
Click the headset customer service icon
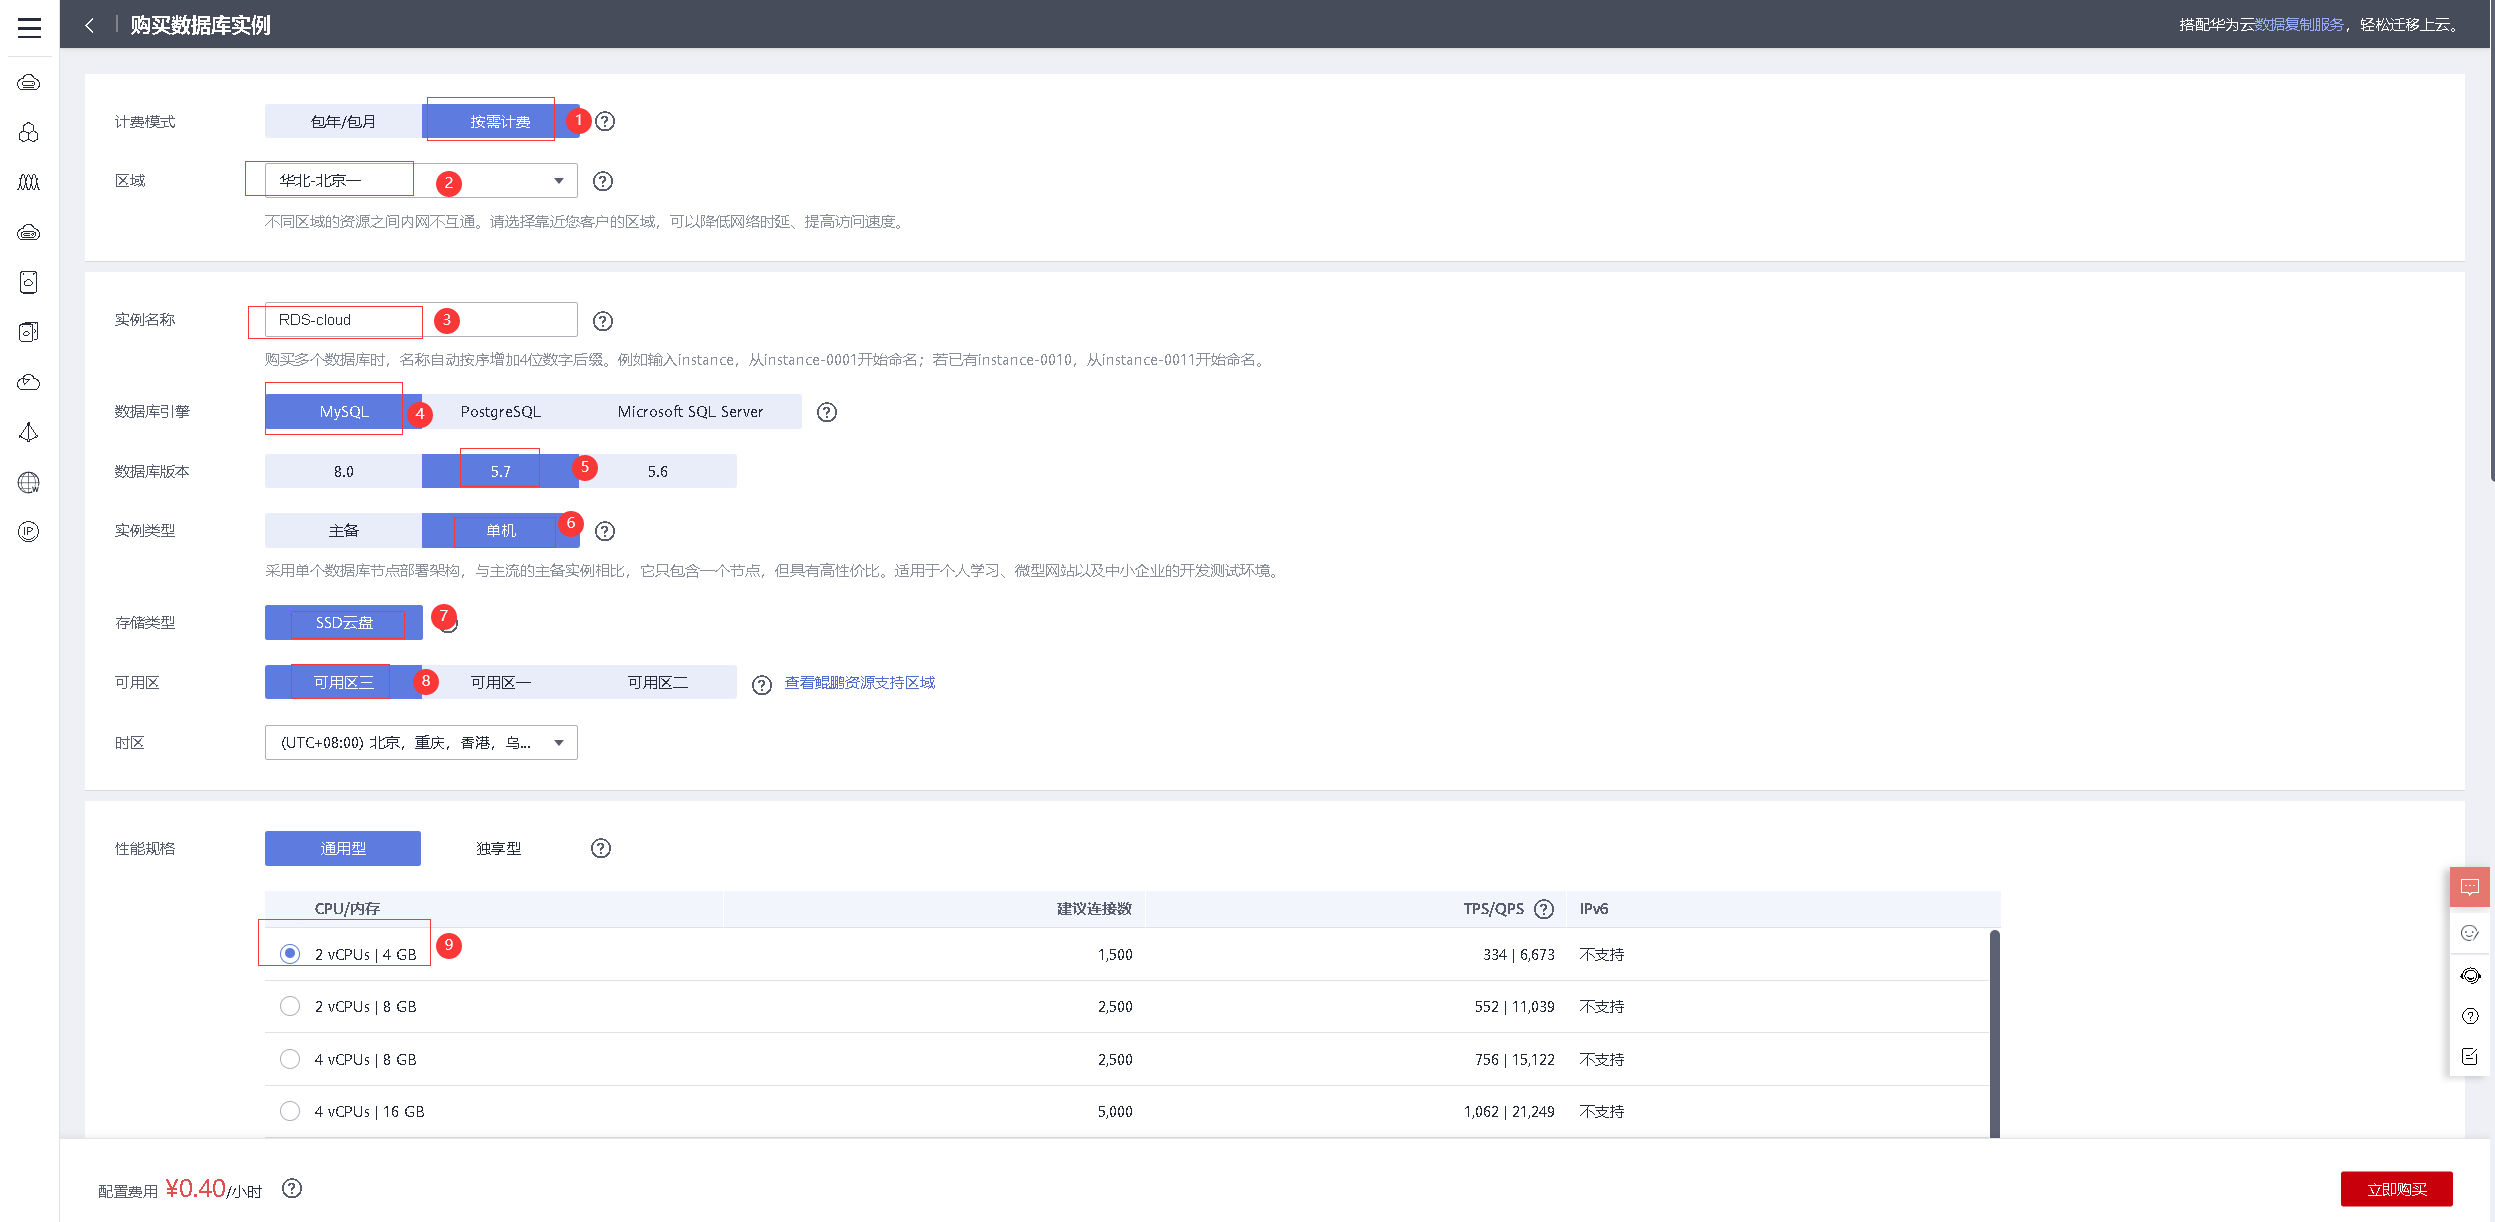click(x=2470, y=976)
